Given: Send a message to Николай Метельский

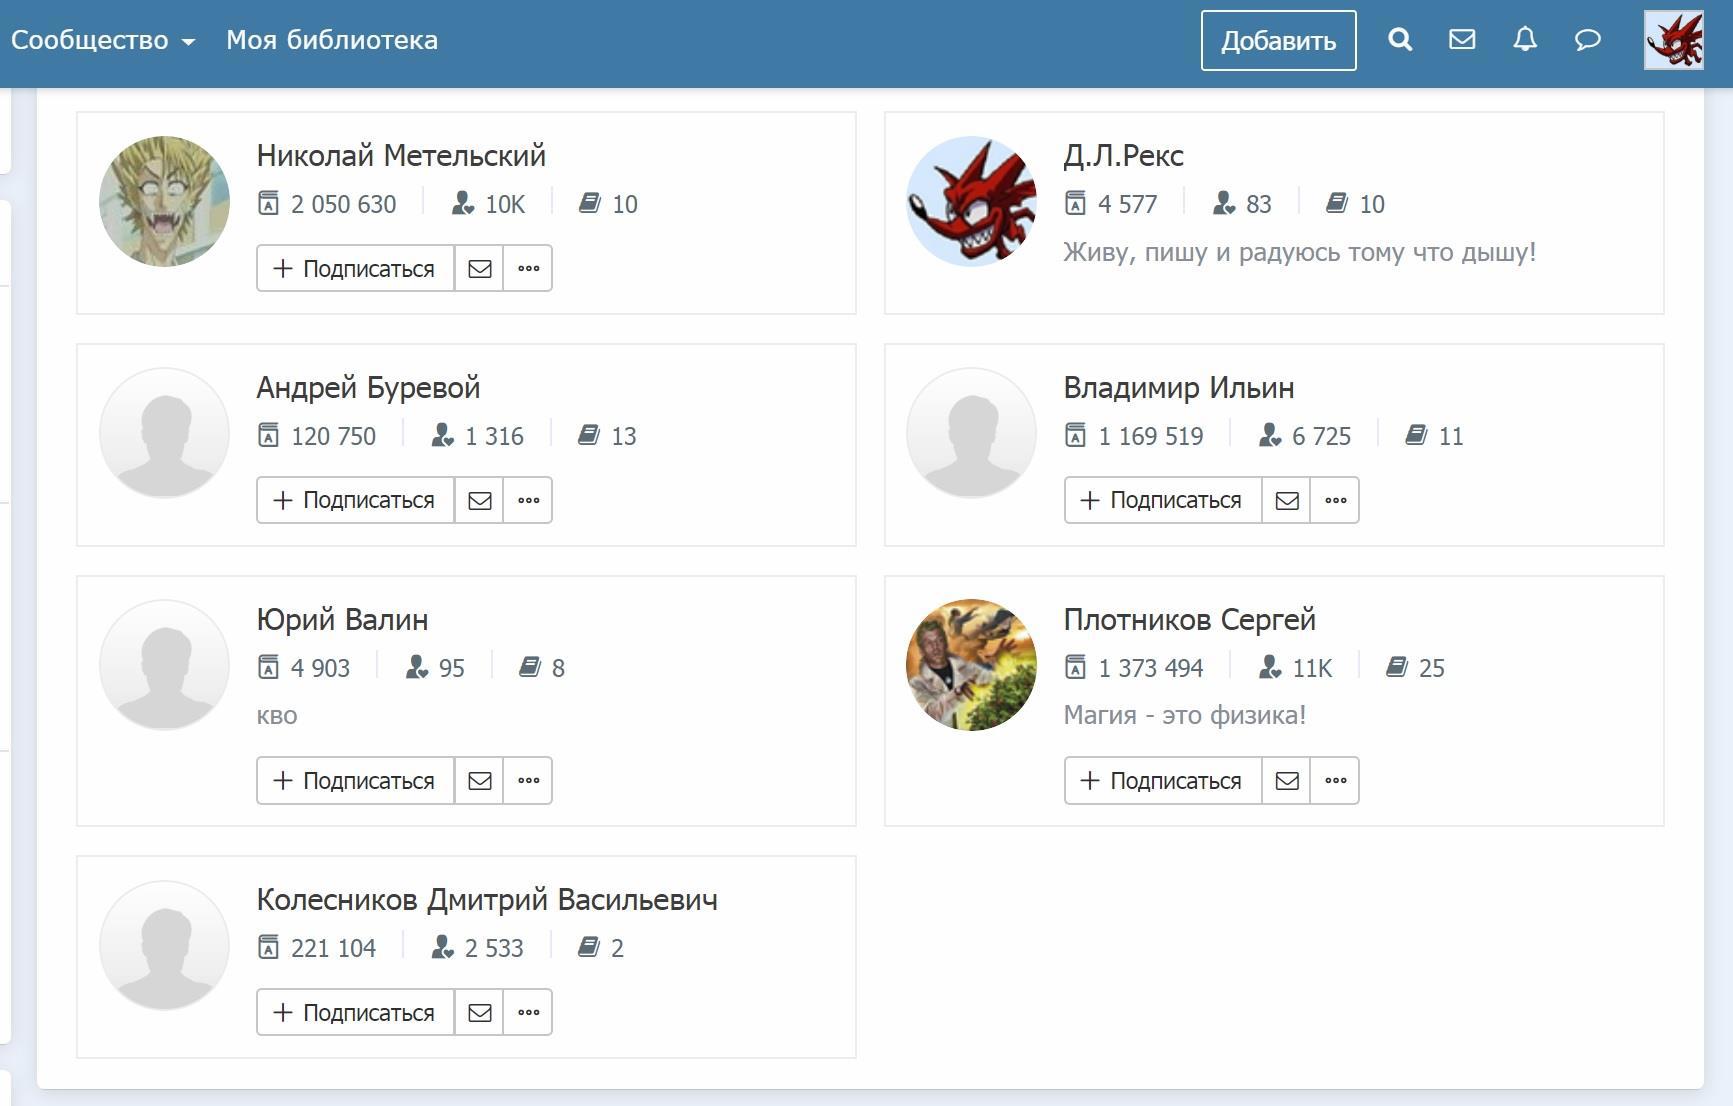Looking at the screenshot, I should (x=479, y=268).
